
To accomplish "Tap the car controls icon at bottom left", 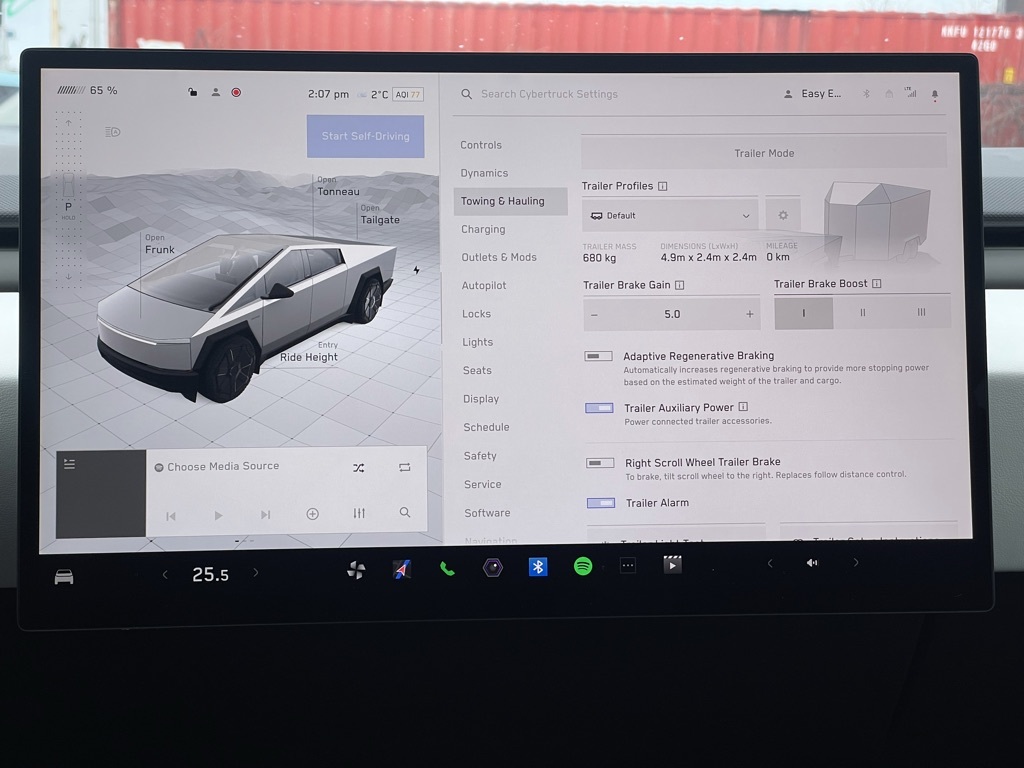I will pyautogui.click(x=64, y=577).
